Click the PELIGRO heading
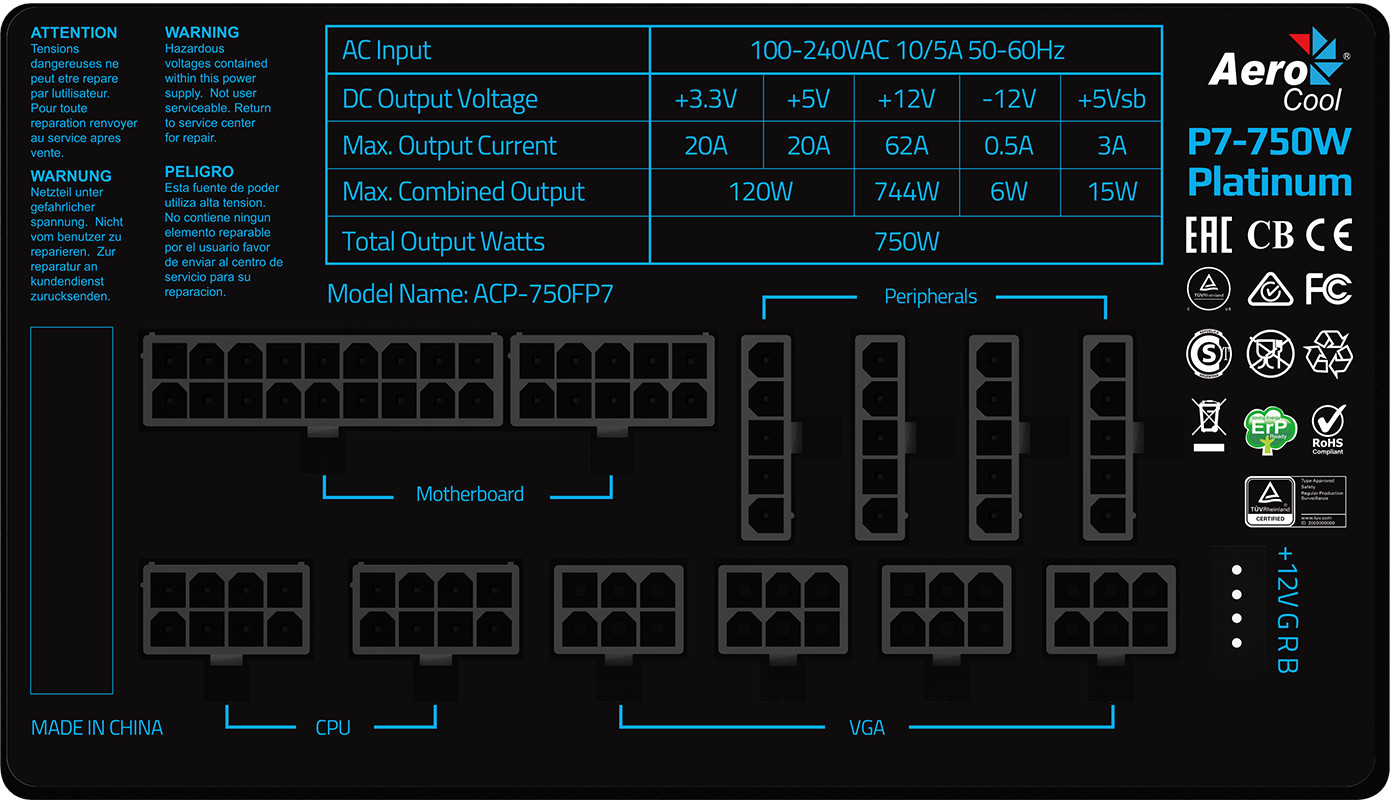The width and height of the screenshot is (1390, 800). [x=199, y=172]
